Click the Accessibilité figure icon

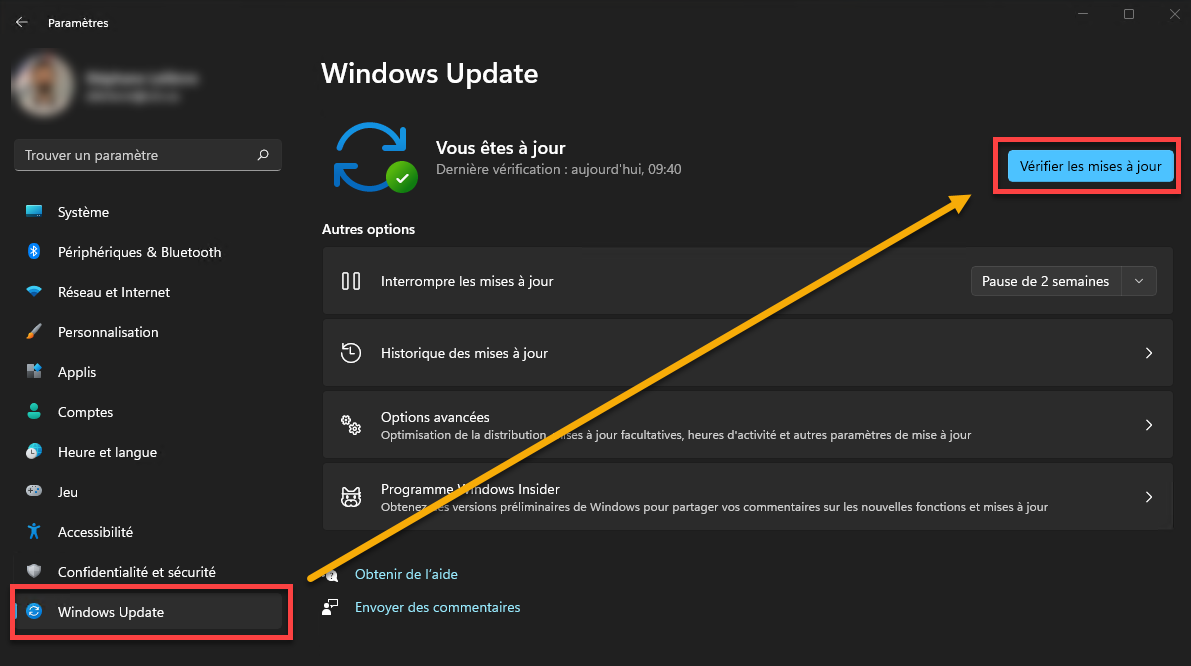click(34, 532)
